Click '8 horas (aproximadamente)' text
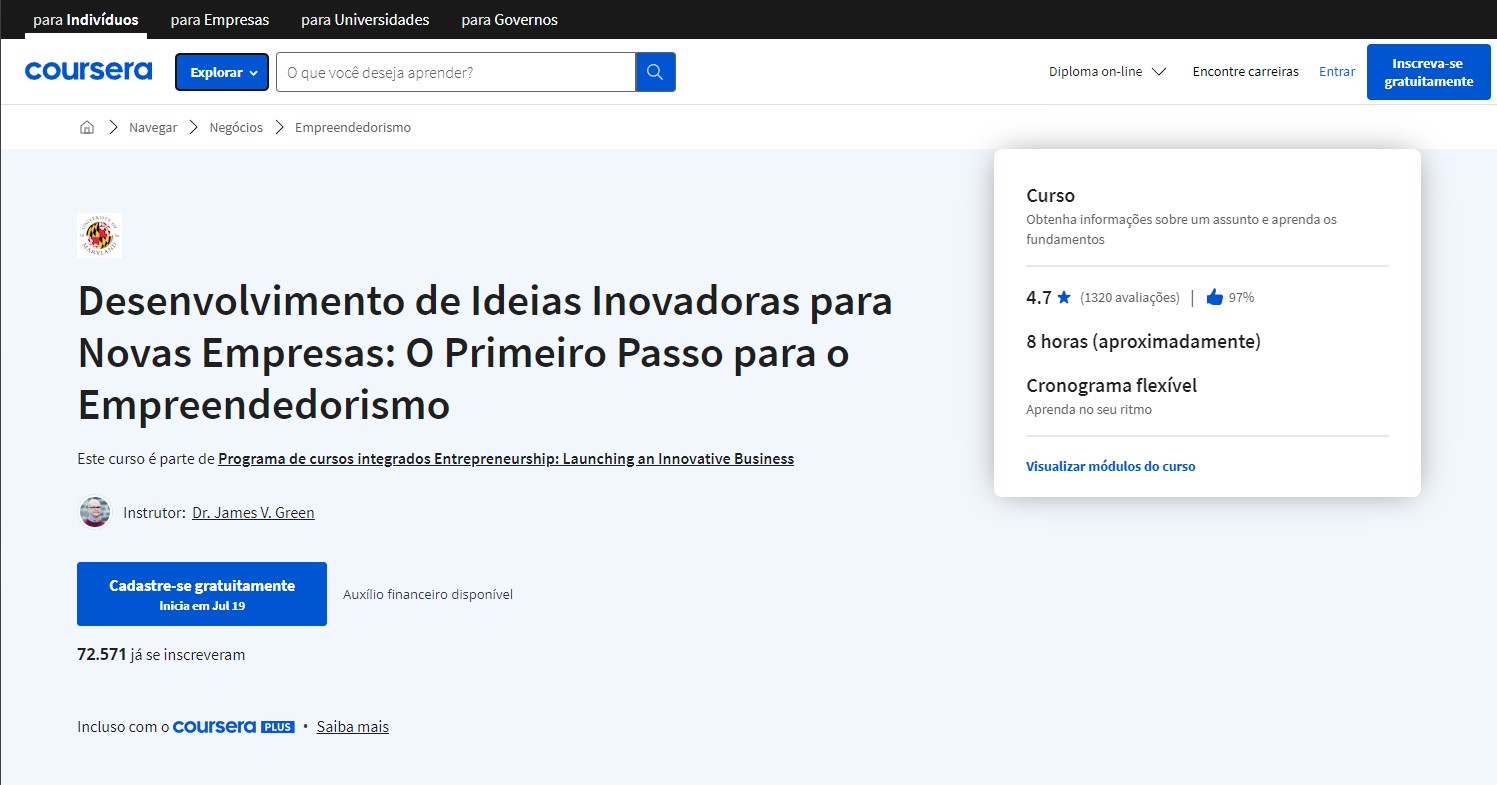The image size is (1497, 785). pyautogui.click(x=1143, y=342)
